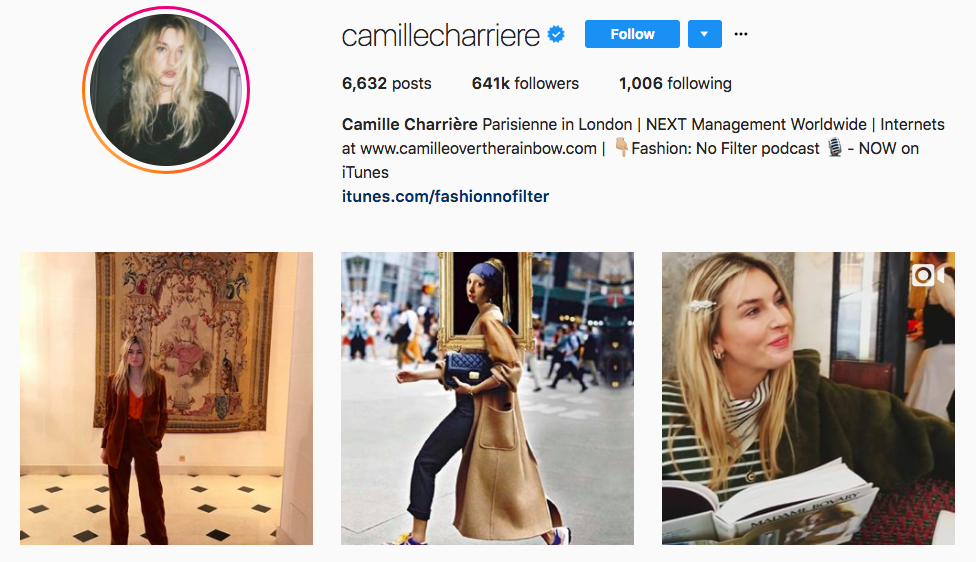Click the Camille Charrière bold bio name
Image resolution: width=976 pixels, height=562 pixels.
point(410,124)
